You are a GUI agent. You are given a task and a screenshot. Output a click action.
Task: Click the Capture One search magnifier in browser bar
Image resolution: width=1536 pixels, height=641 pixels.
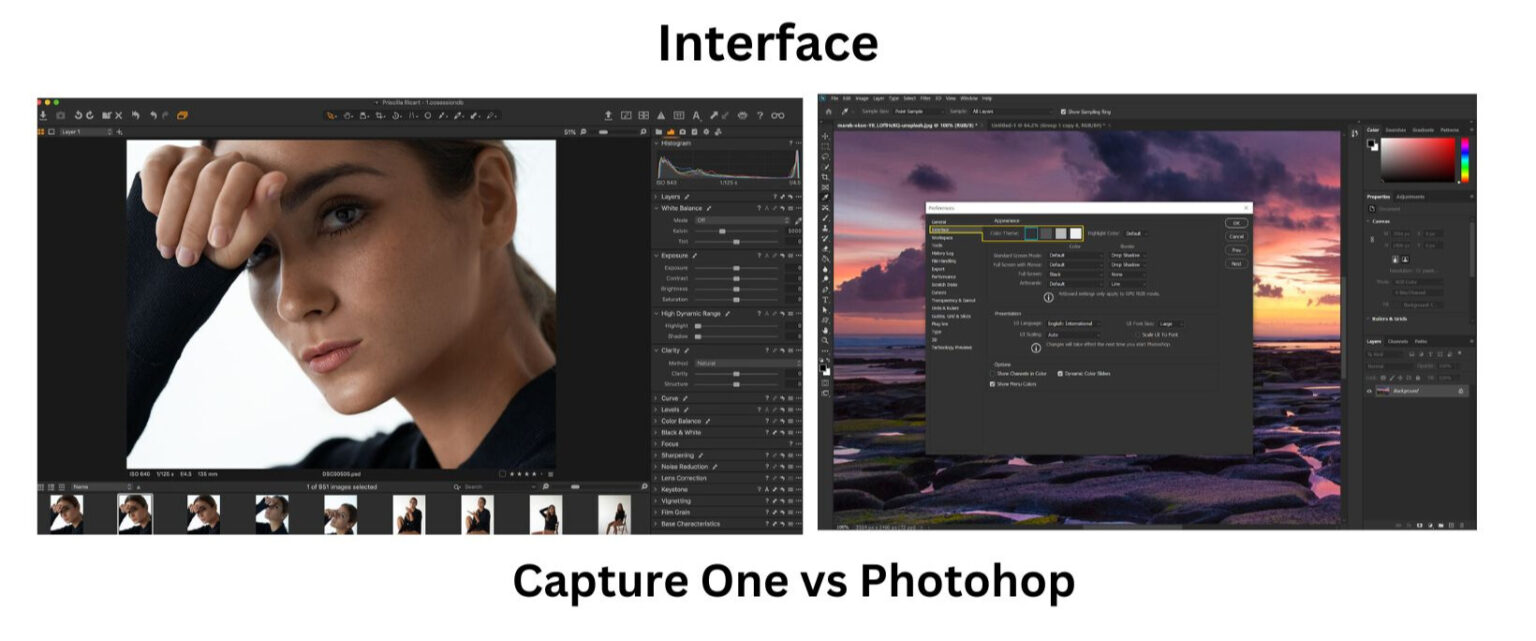pos(457,486)
